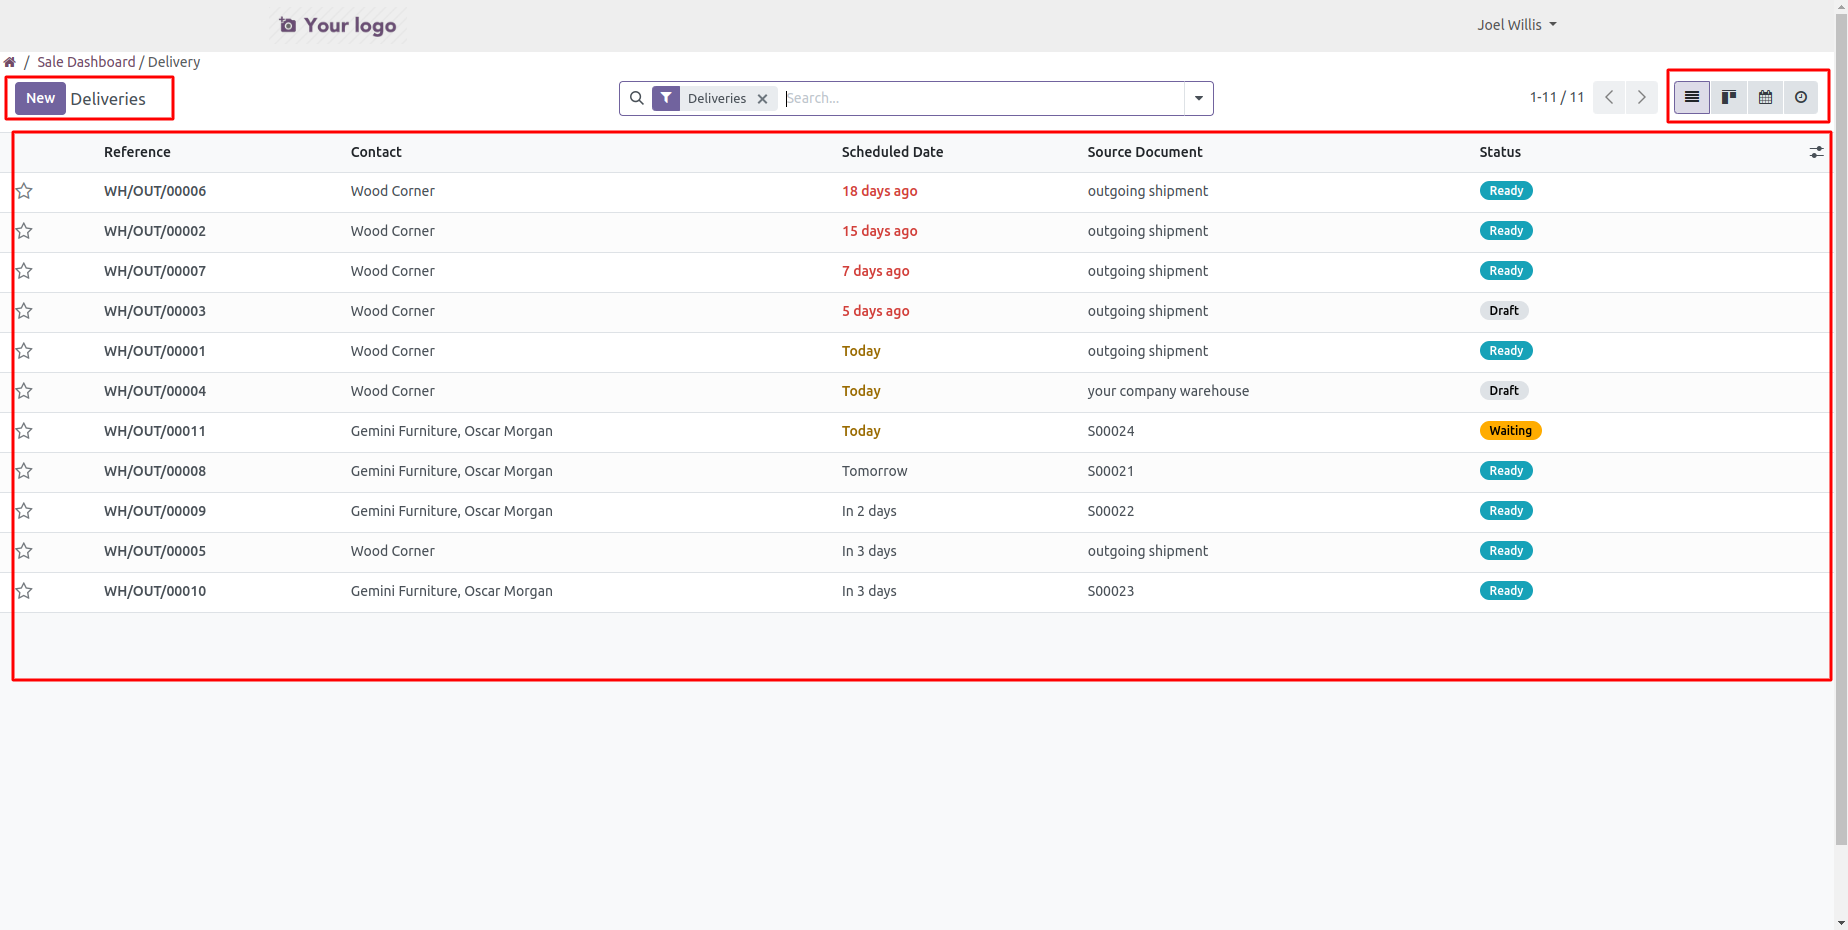This screenshot has height=930, width=1848.
Task: Star the WH/OUT/00006 delivery
Action: 24,191
